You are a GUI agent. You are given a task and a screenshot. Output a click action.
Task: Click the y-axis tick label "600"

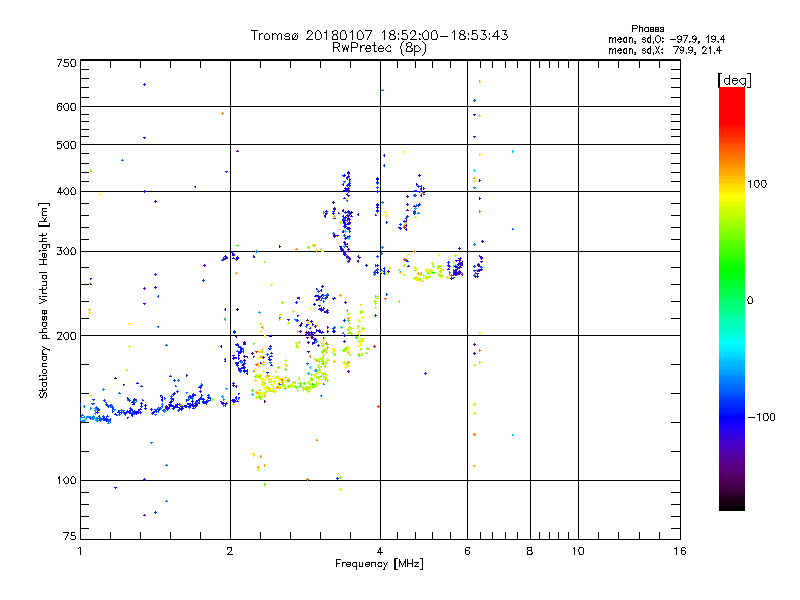click(x=66, y=107)
